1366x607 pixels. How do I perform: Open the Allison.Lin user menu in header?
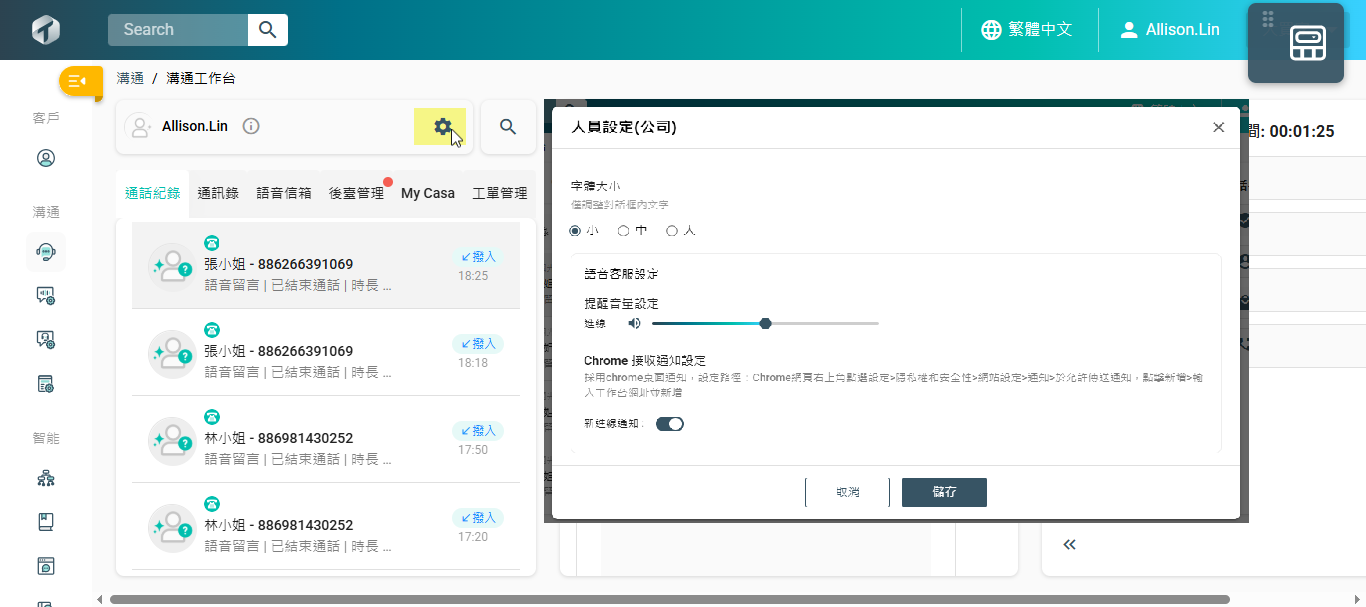click(1170, 29)
